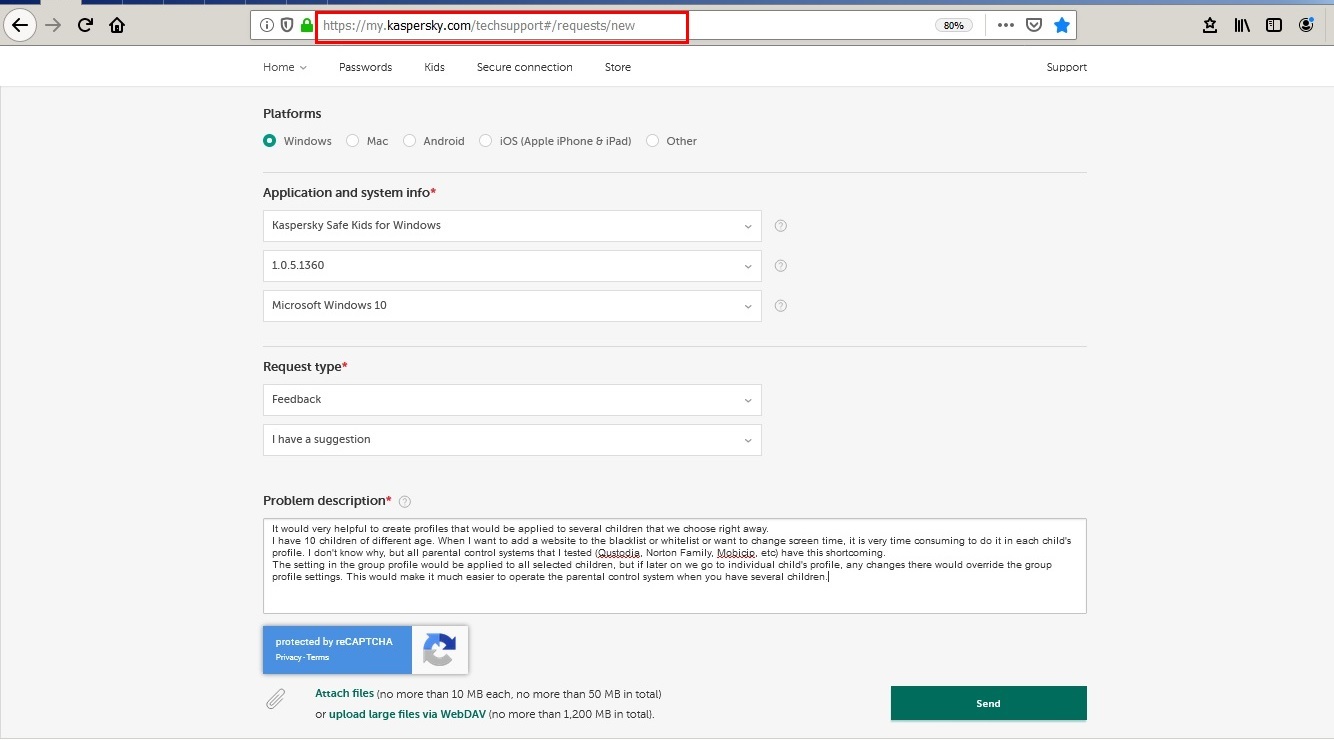Select the Mac platform radio button
This screenshot has height=740, width=1334.
click(352, 141)
